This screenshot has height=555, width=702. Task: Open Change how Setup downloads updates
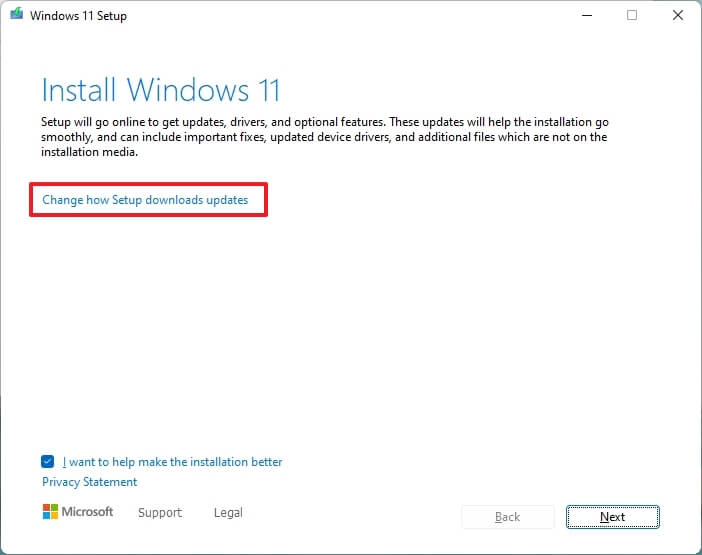(x=145, y=200)
